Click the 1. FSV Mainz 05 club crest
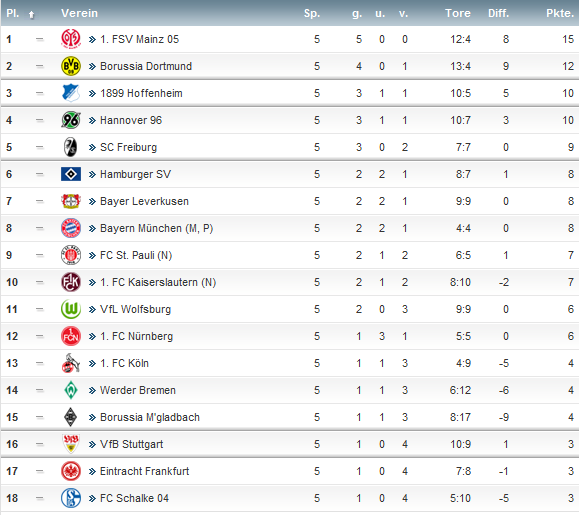The width and height of the screenshot is (579, 515). (71, 39)
